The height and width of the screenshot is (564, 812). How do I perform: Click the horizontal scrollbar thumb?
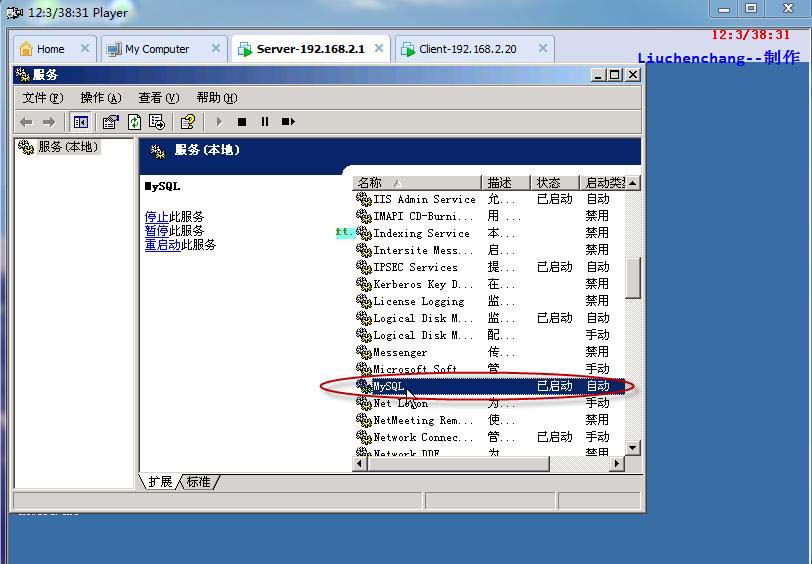click(458, 464)
